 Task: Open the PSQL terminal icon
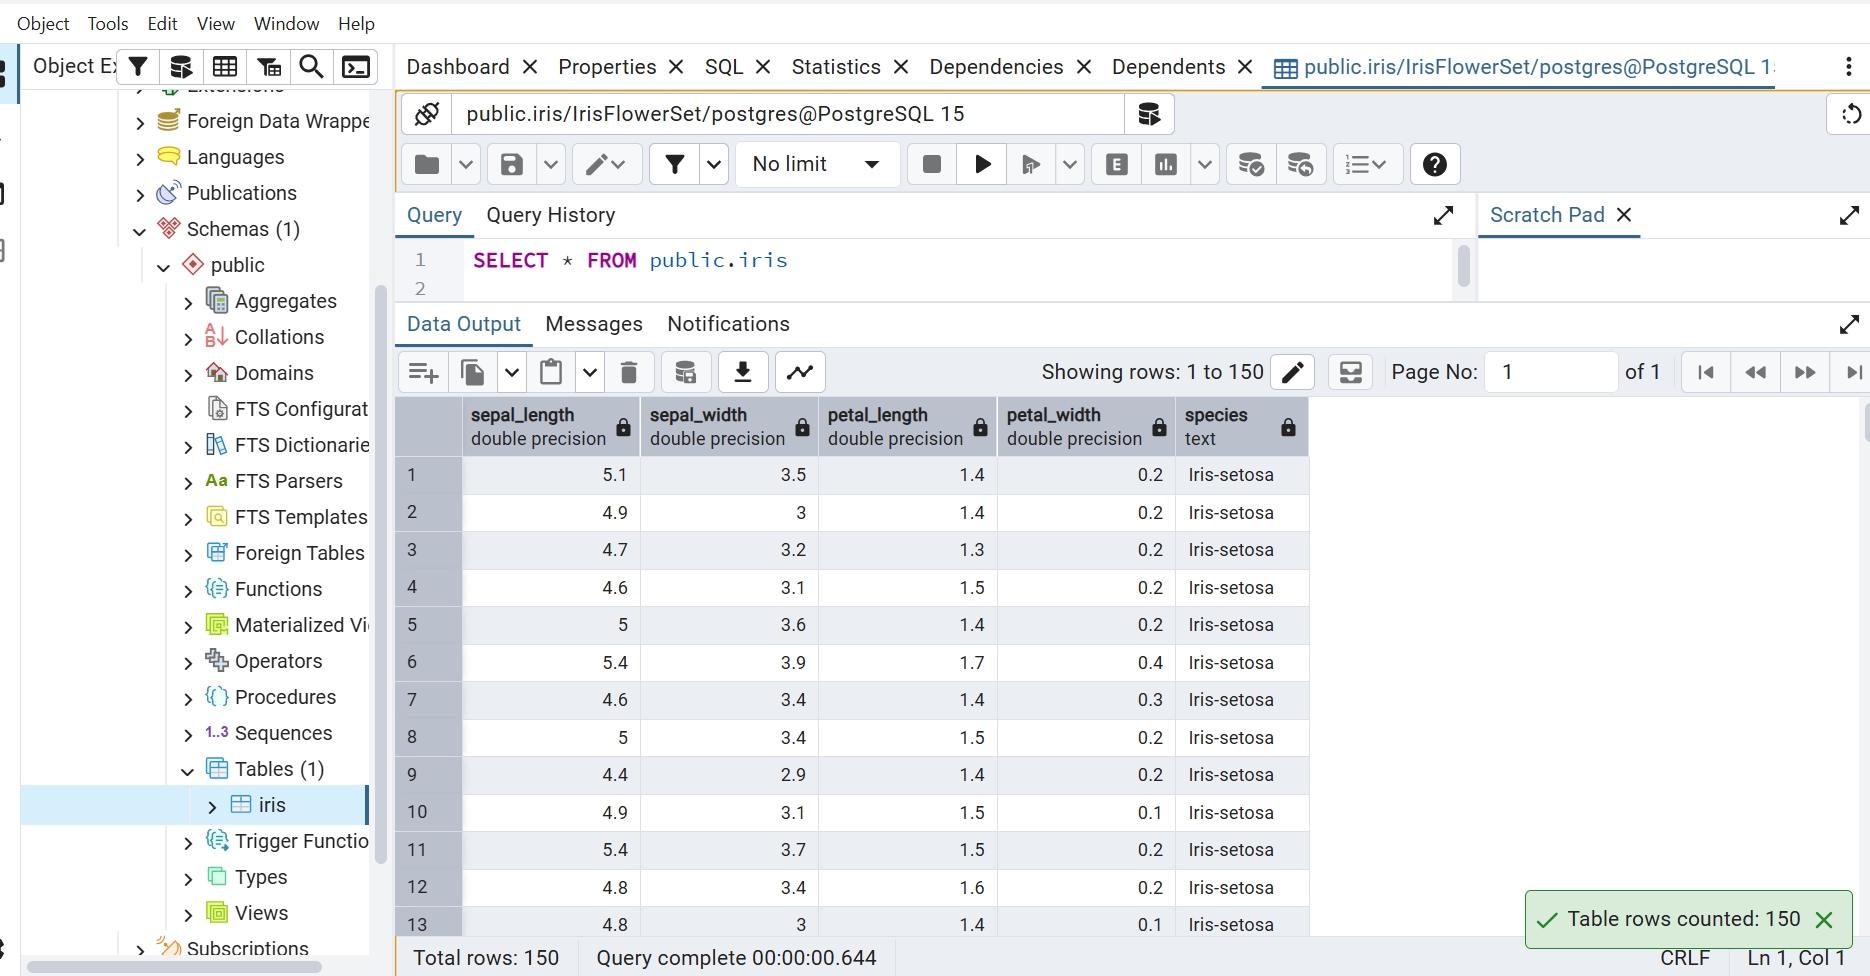[356, 67]
